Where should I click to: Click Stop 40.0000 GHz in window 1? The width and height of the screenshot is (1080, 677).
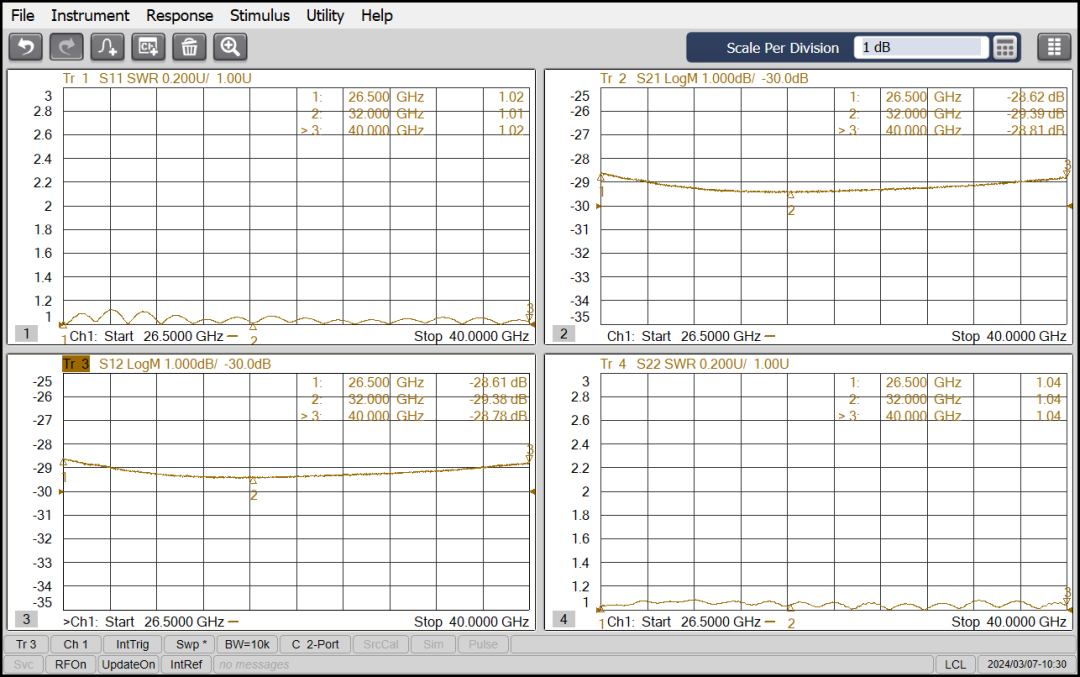coord(471,336)
